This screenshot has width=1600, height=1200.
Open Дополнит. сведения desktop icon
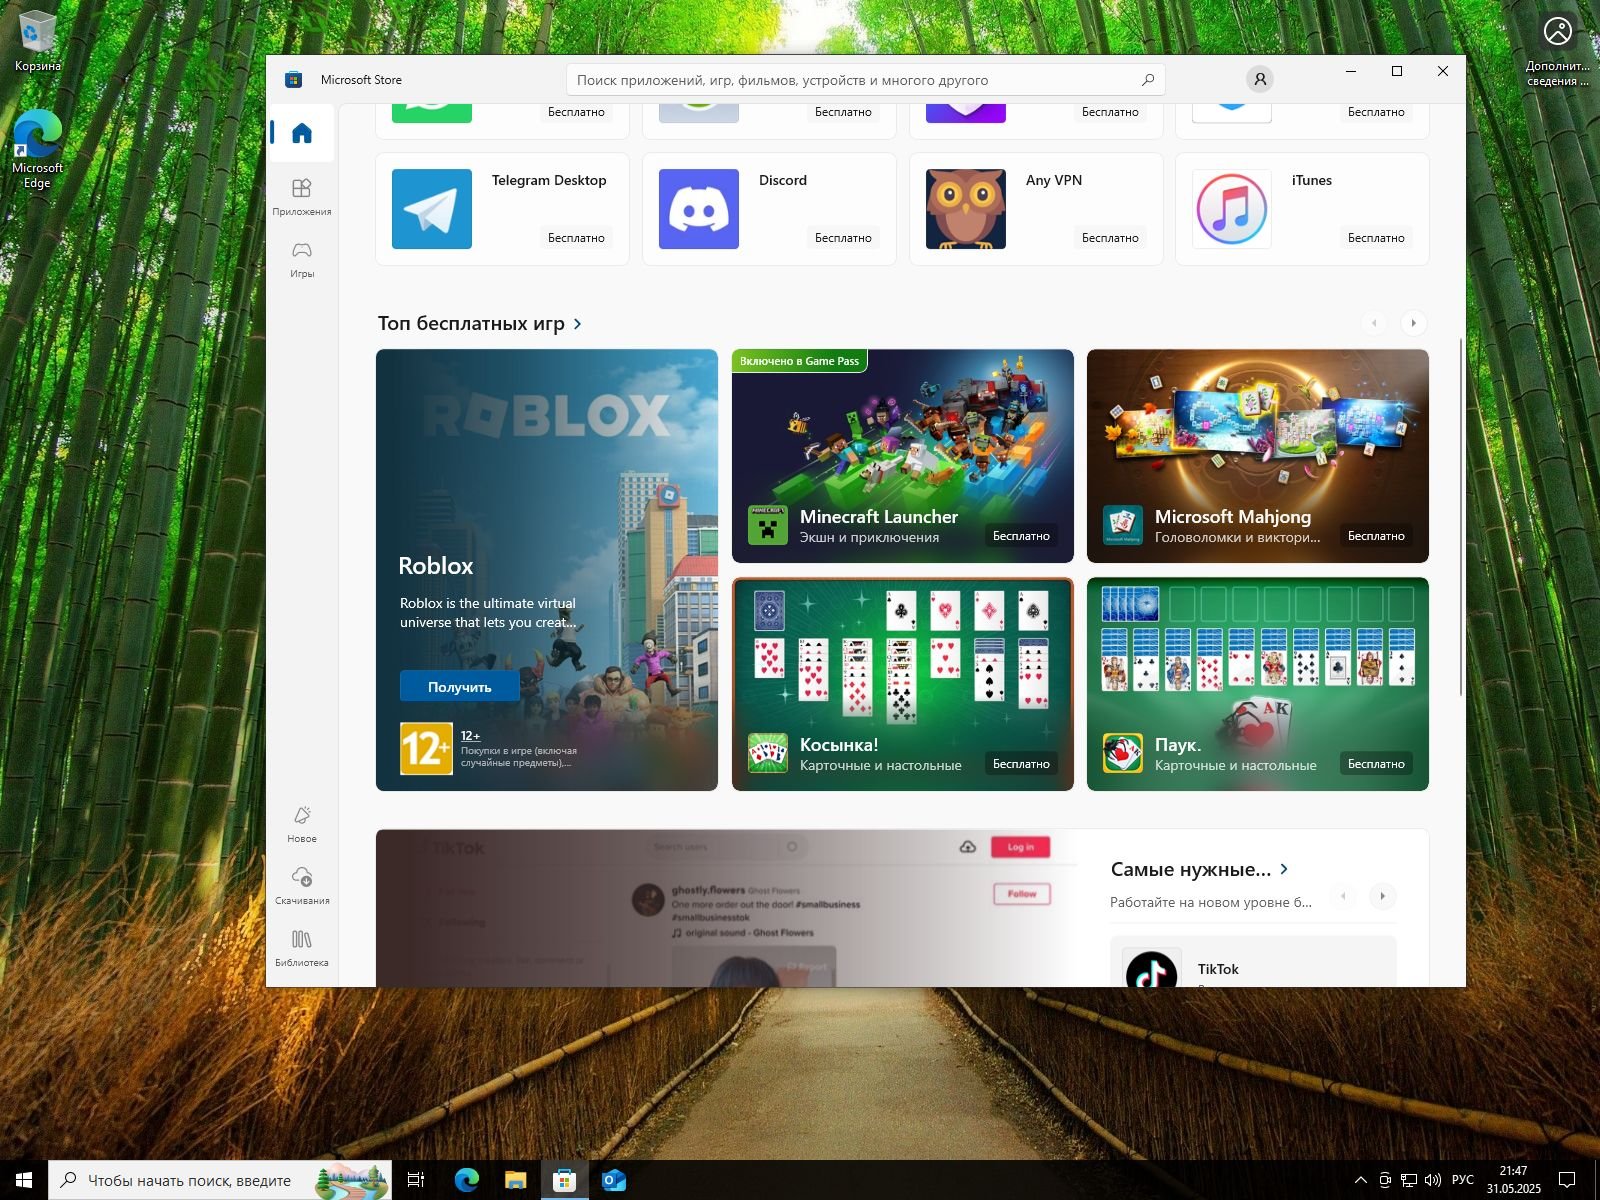click(x=1557, y=50)
